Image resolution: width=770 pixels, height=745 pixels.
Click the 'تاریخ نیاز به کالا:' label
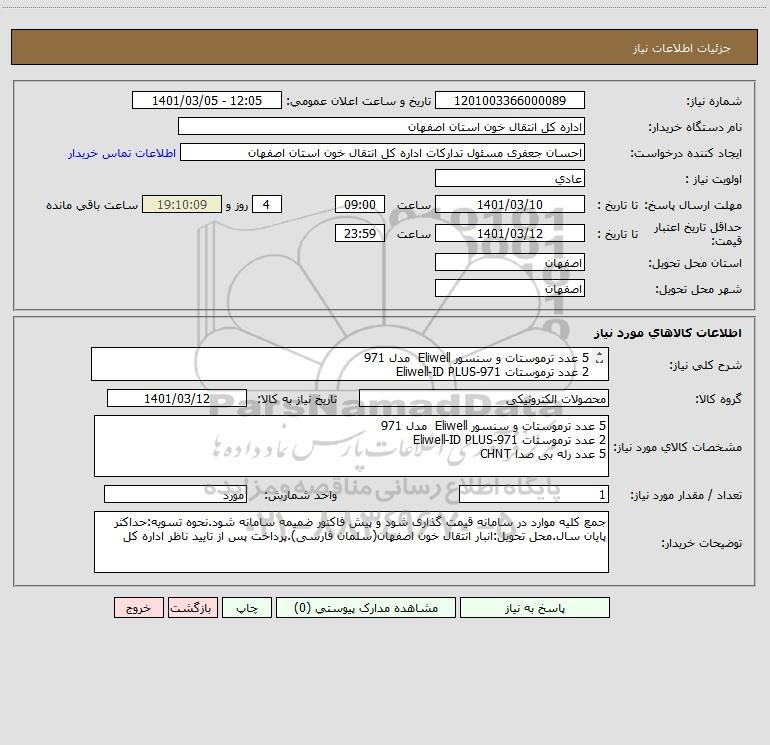coord(297,399)
